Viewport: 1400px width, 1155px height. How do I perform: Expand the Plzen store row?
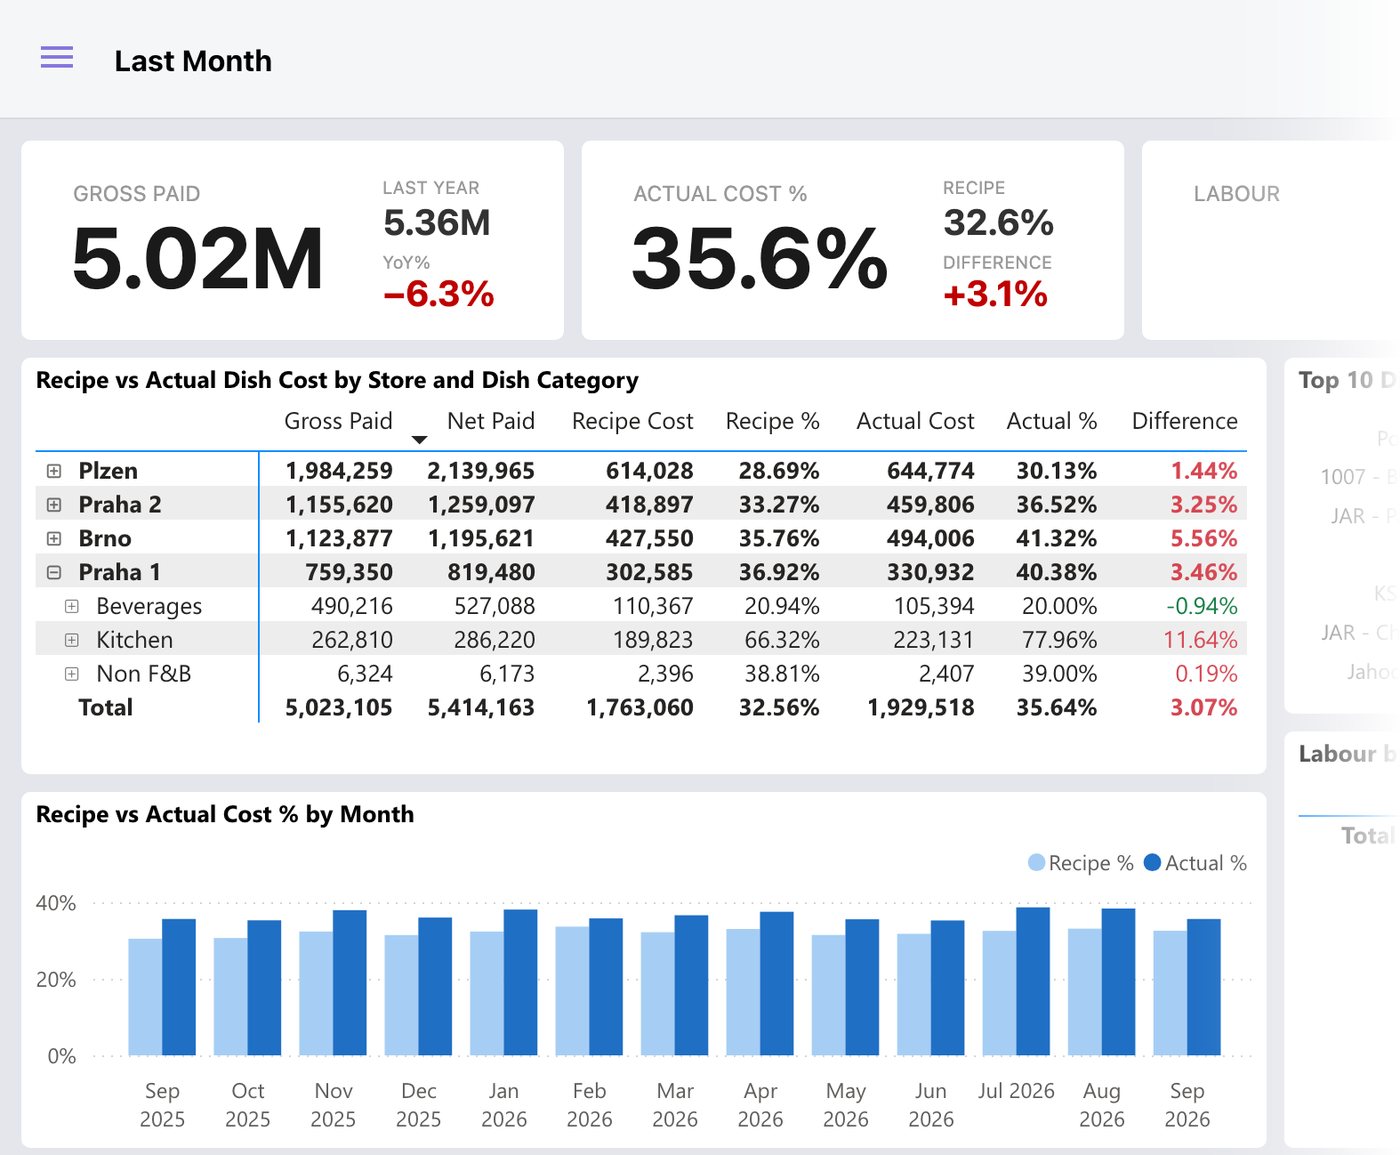point(54,471)
